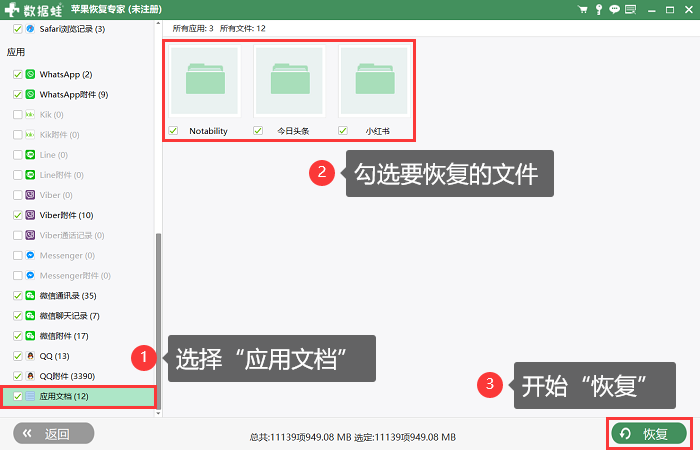Select the Messenger附件 (0) row
This screenshot has height=450, width=700.
pos(77,275)
